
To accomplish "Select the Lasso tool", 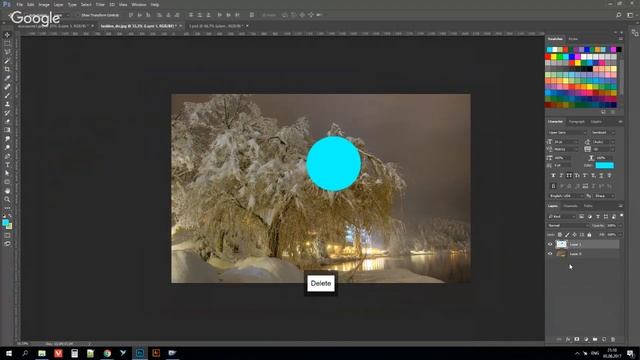I will tap(7, 52).
